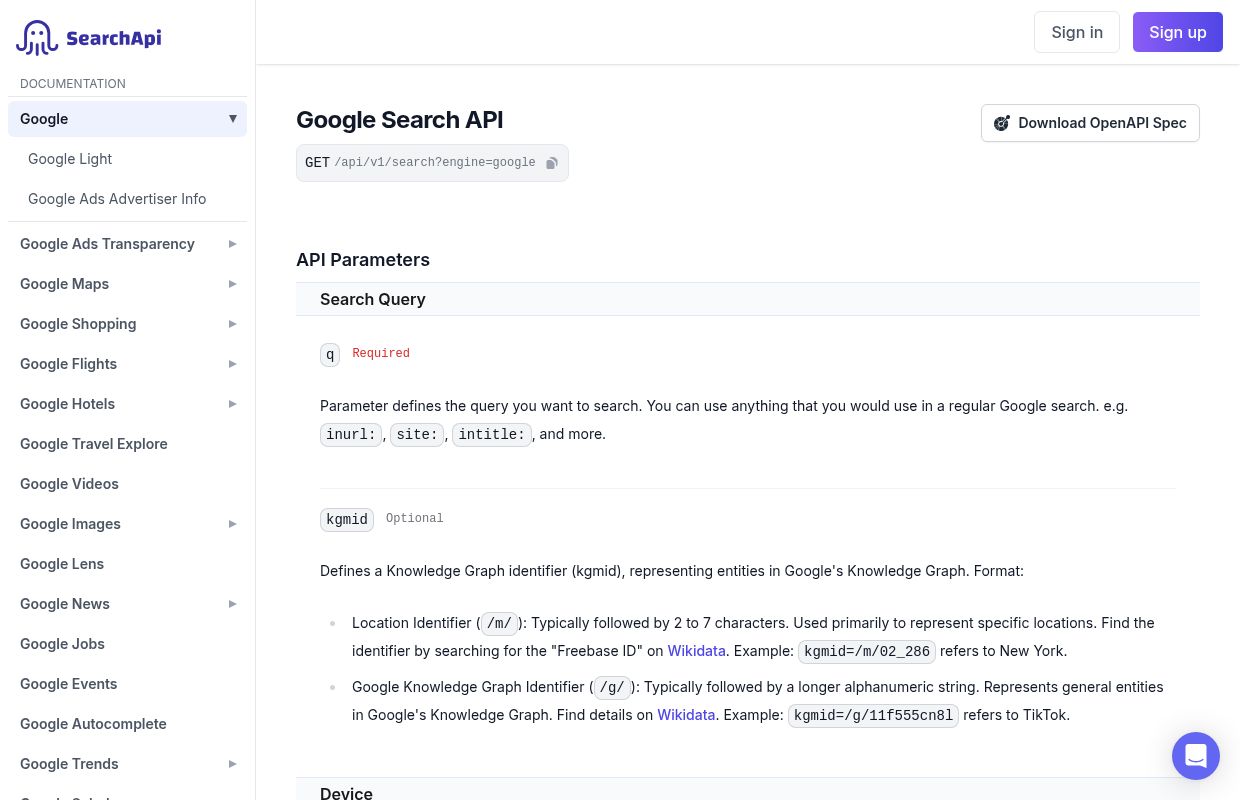The height and width of the screenshot is (800, 1240).
Task: Click the inurl: code snippet
Action: pos(351,435)
